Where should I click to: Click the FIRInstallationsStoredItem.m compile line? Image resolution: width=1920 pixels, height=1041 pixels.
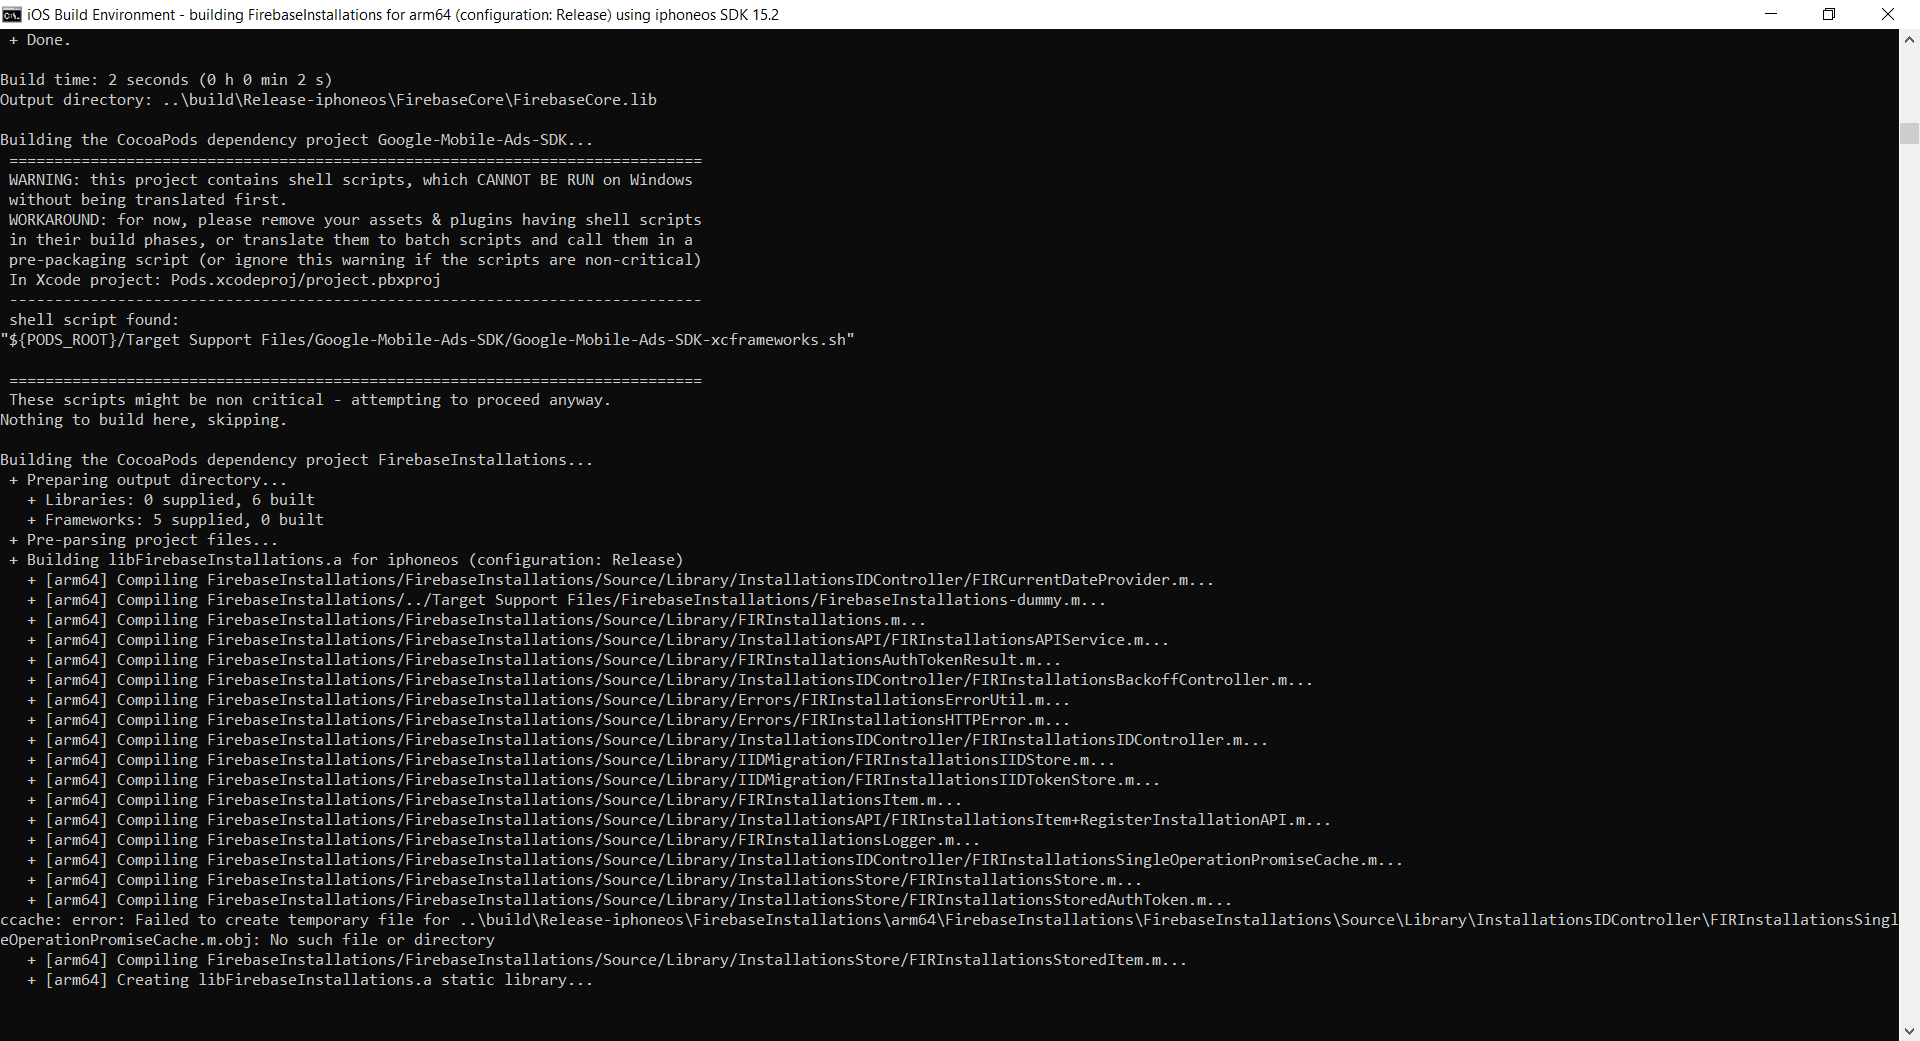[x=607, y=960]
